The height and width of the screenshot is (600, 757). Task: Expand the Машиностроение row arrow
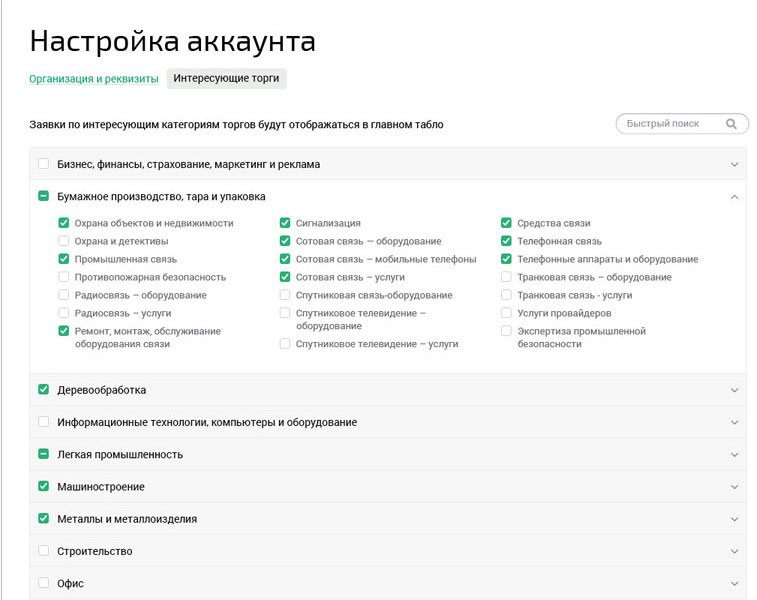(734, 487)
